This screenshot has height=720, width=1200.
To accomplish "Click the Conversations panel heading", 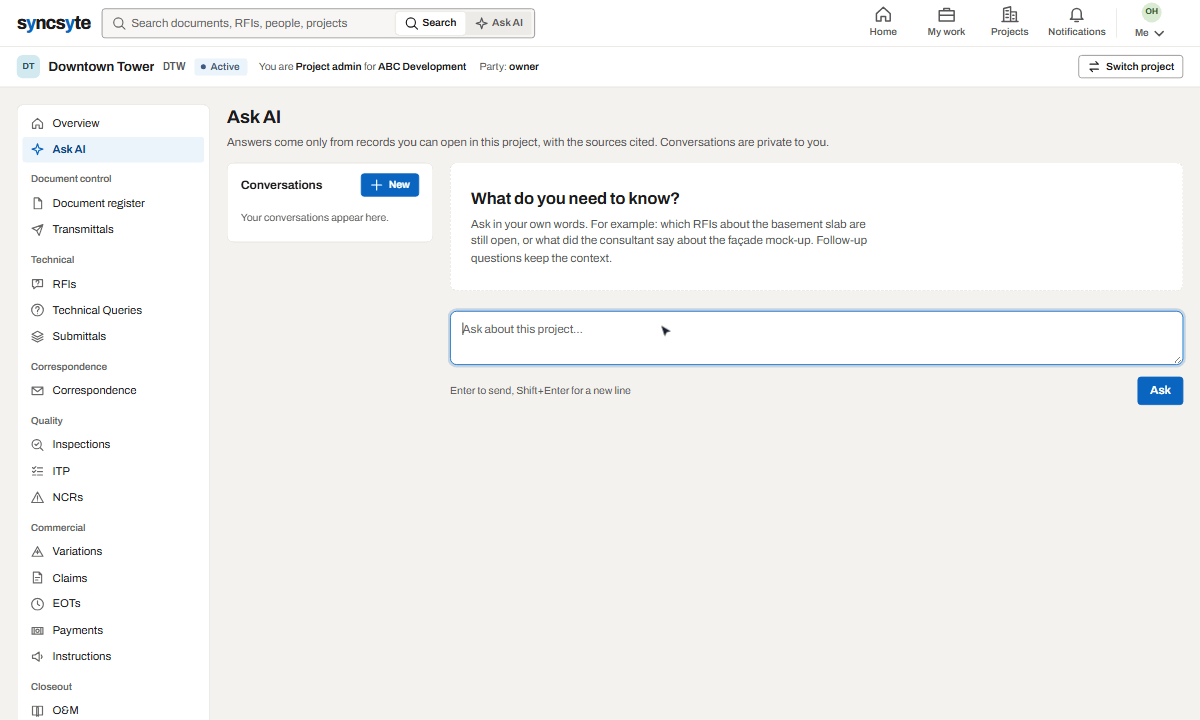I will coord(282,185).
